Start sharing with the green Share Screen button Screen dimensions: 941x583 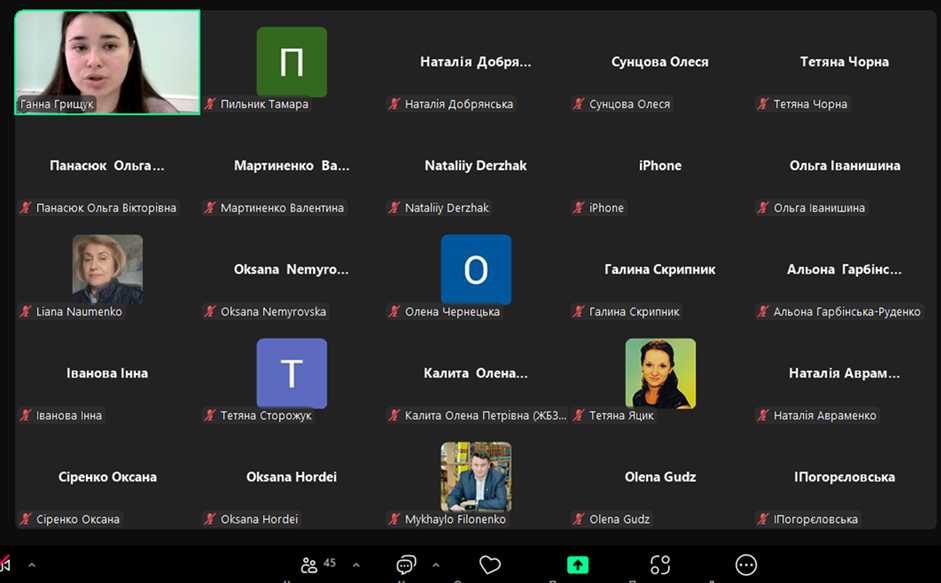point(577,565)
